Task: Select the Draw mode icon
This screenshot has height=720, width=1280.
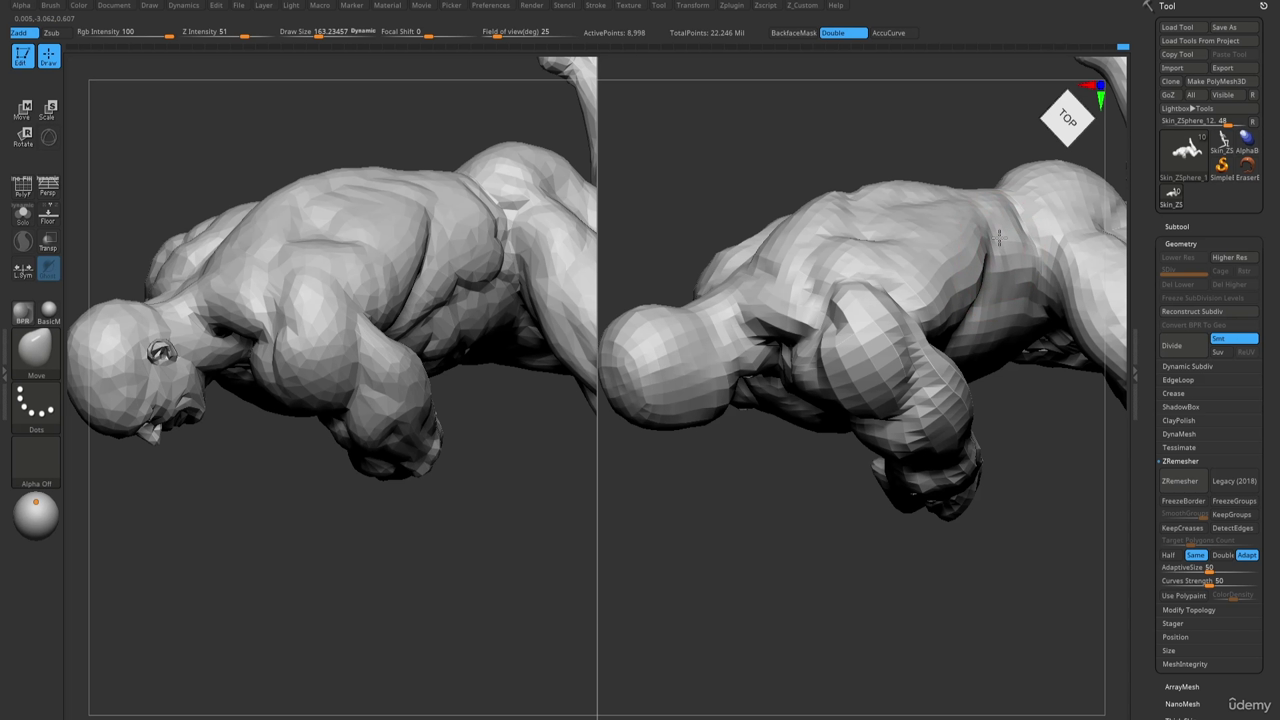Action: pyautogui.click(x=48, y=57)
